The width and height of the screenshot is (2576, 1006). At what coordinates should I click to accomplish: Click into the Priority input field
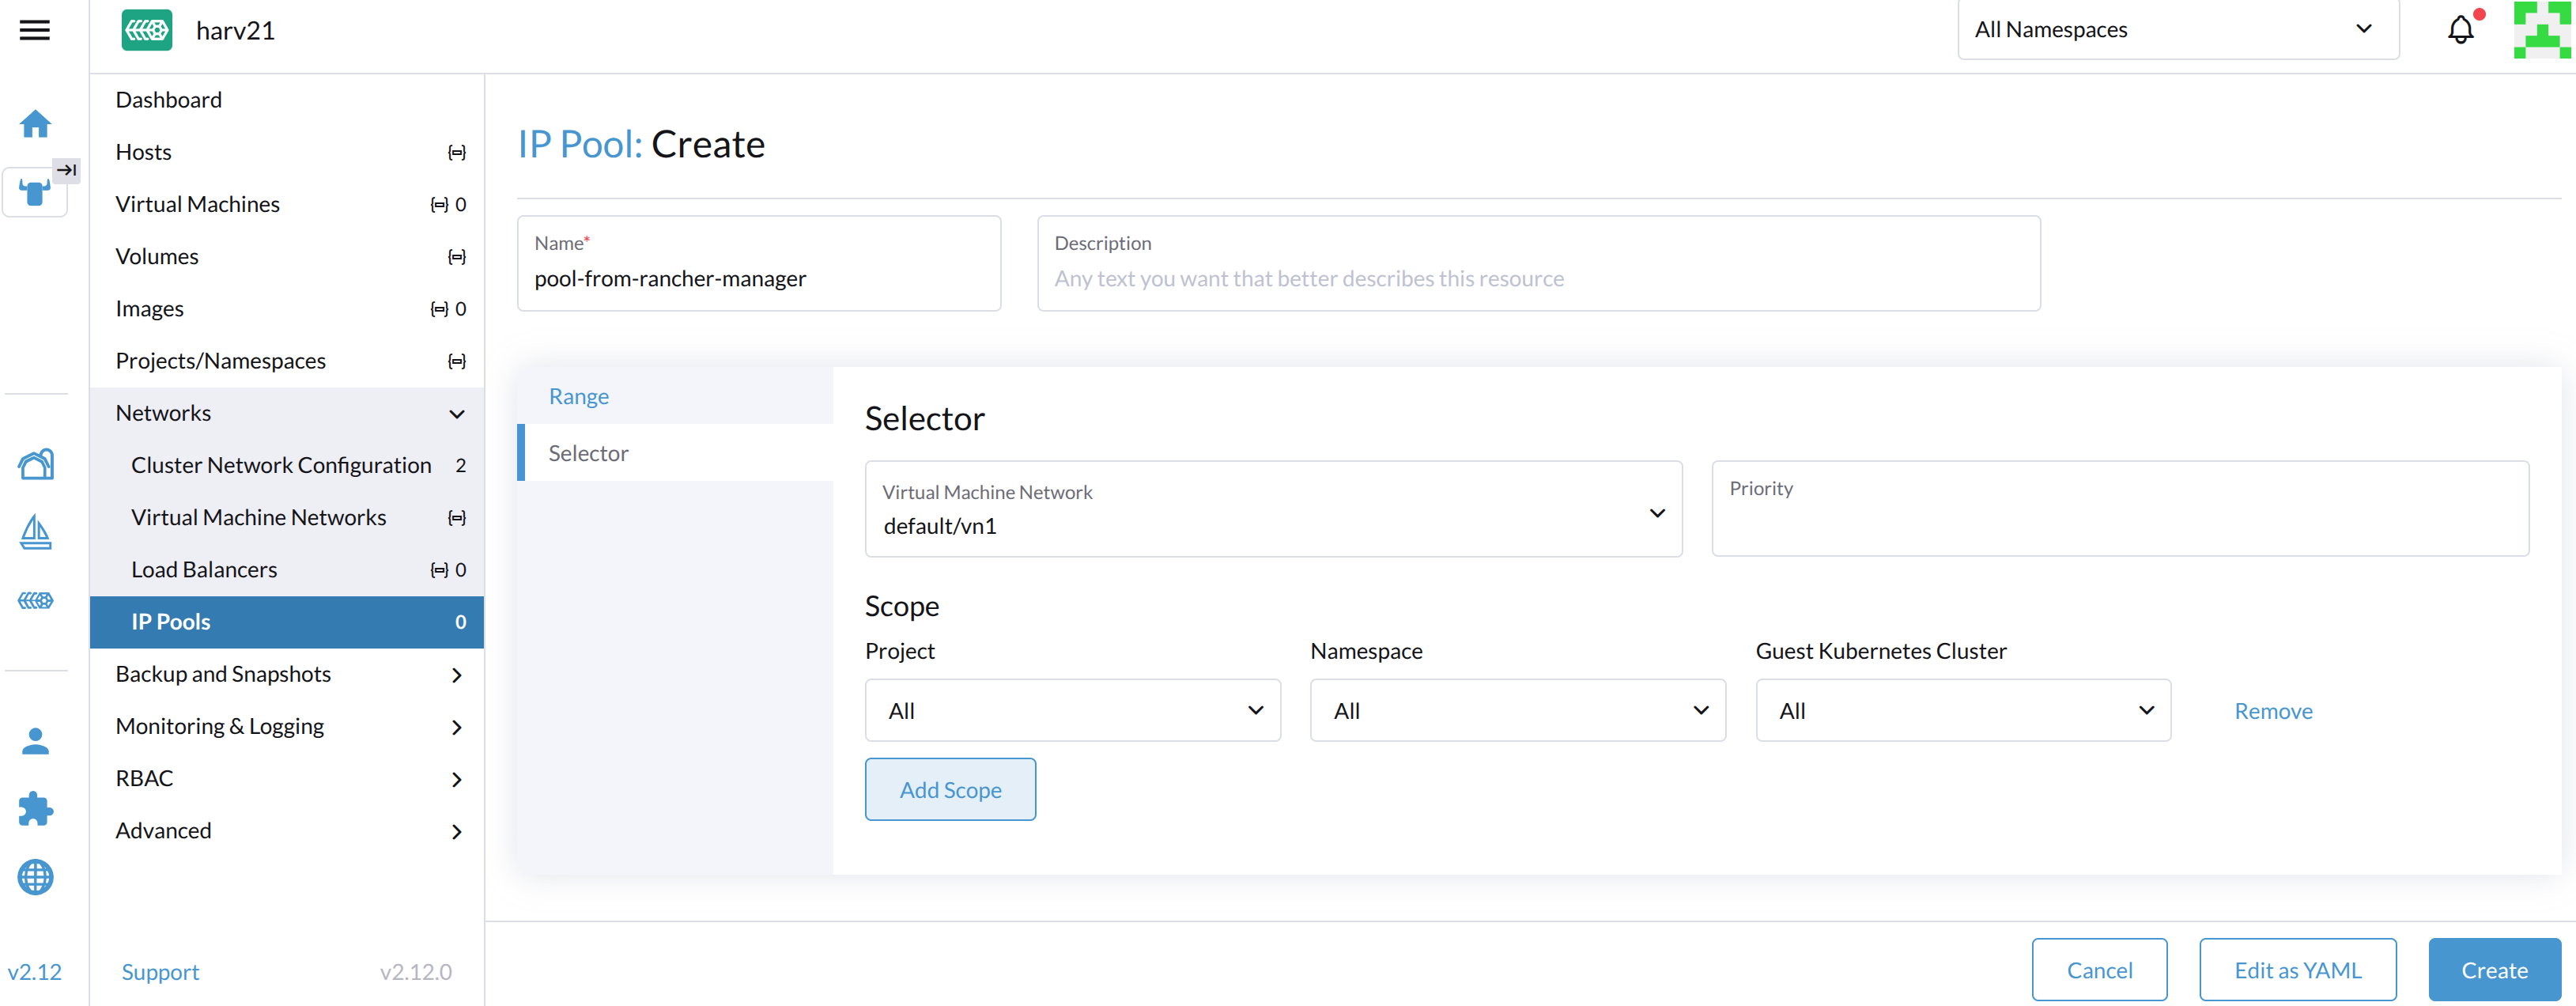pos(2119,520)
